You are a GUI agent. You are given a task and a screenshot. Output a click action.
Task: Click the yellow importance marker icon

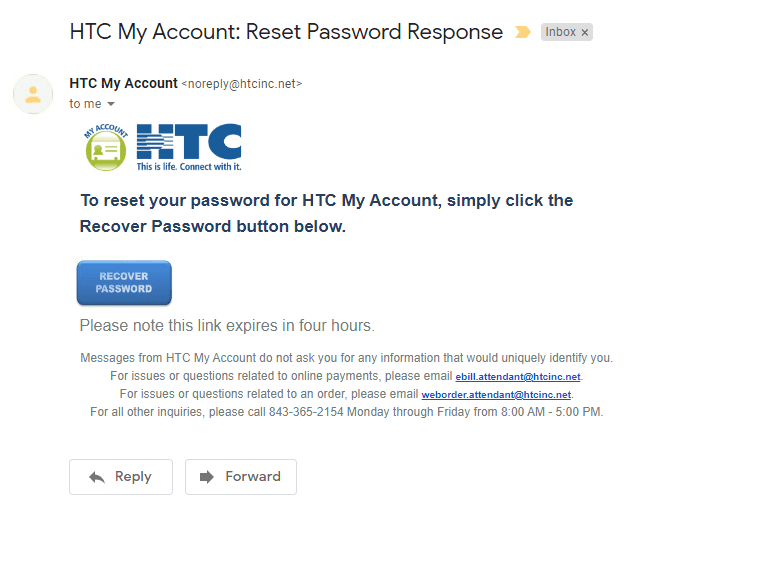point(523,32)
